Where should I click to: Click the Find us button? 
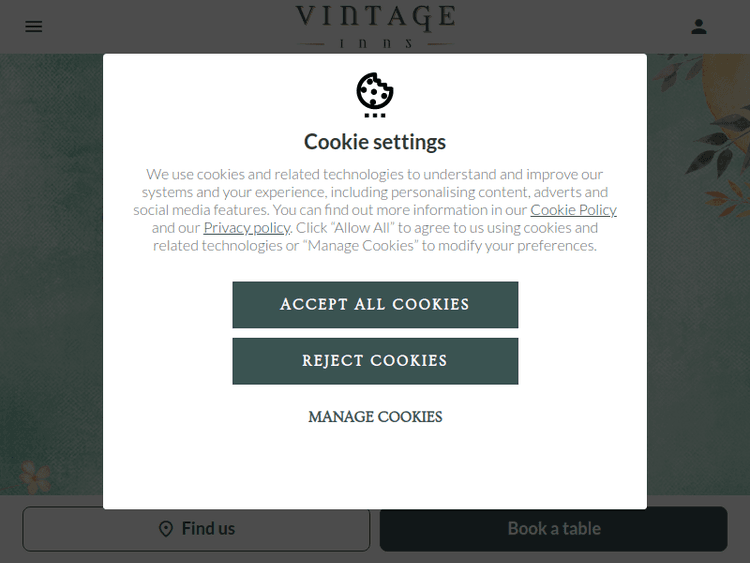pyautogui.click(x=196, y=529)
